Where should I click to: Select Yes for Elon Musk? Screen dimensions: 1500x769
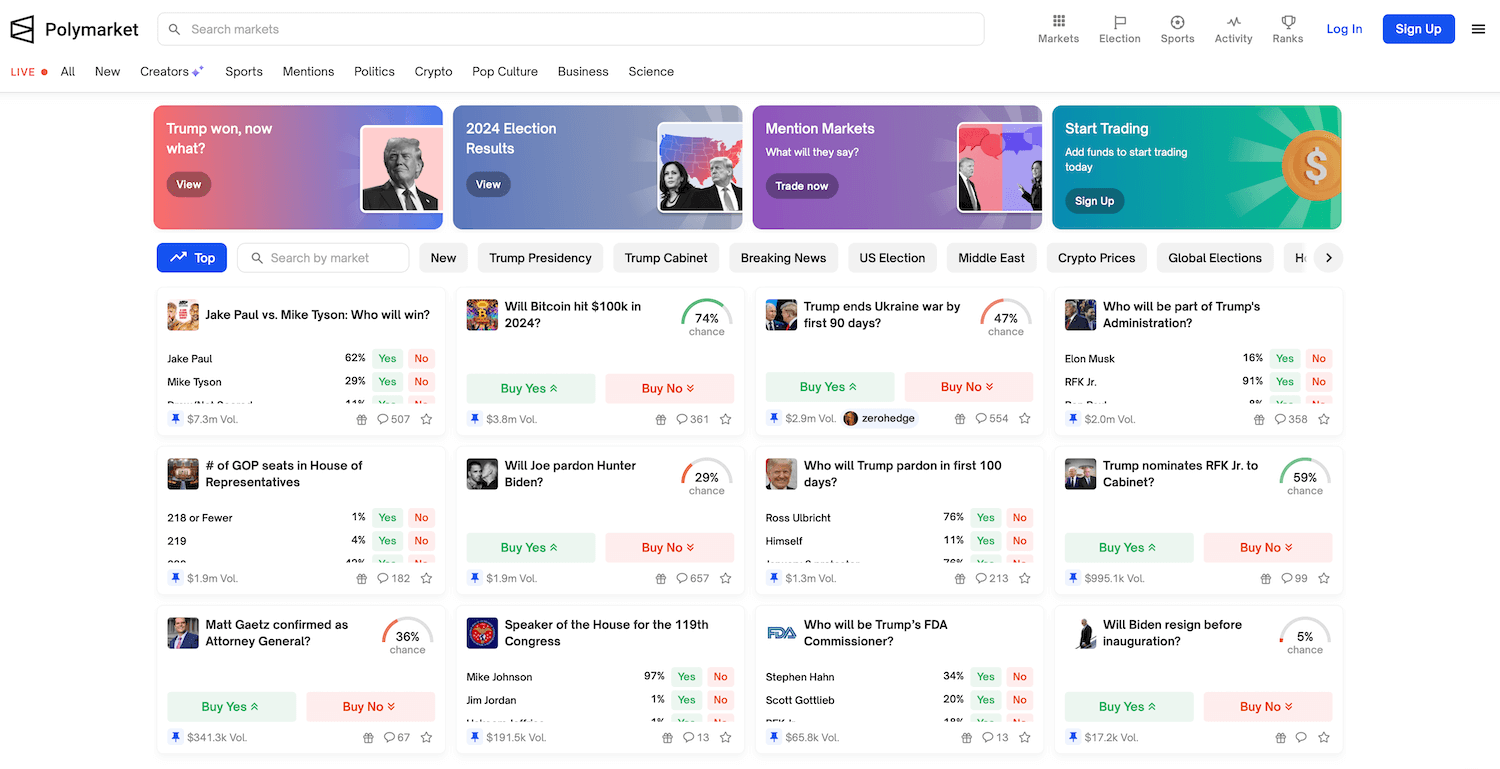coord(1285,358)
